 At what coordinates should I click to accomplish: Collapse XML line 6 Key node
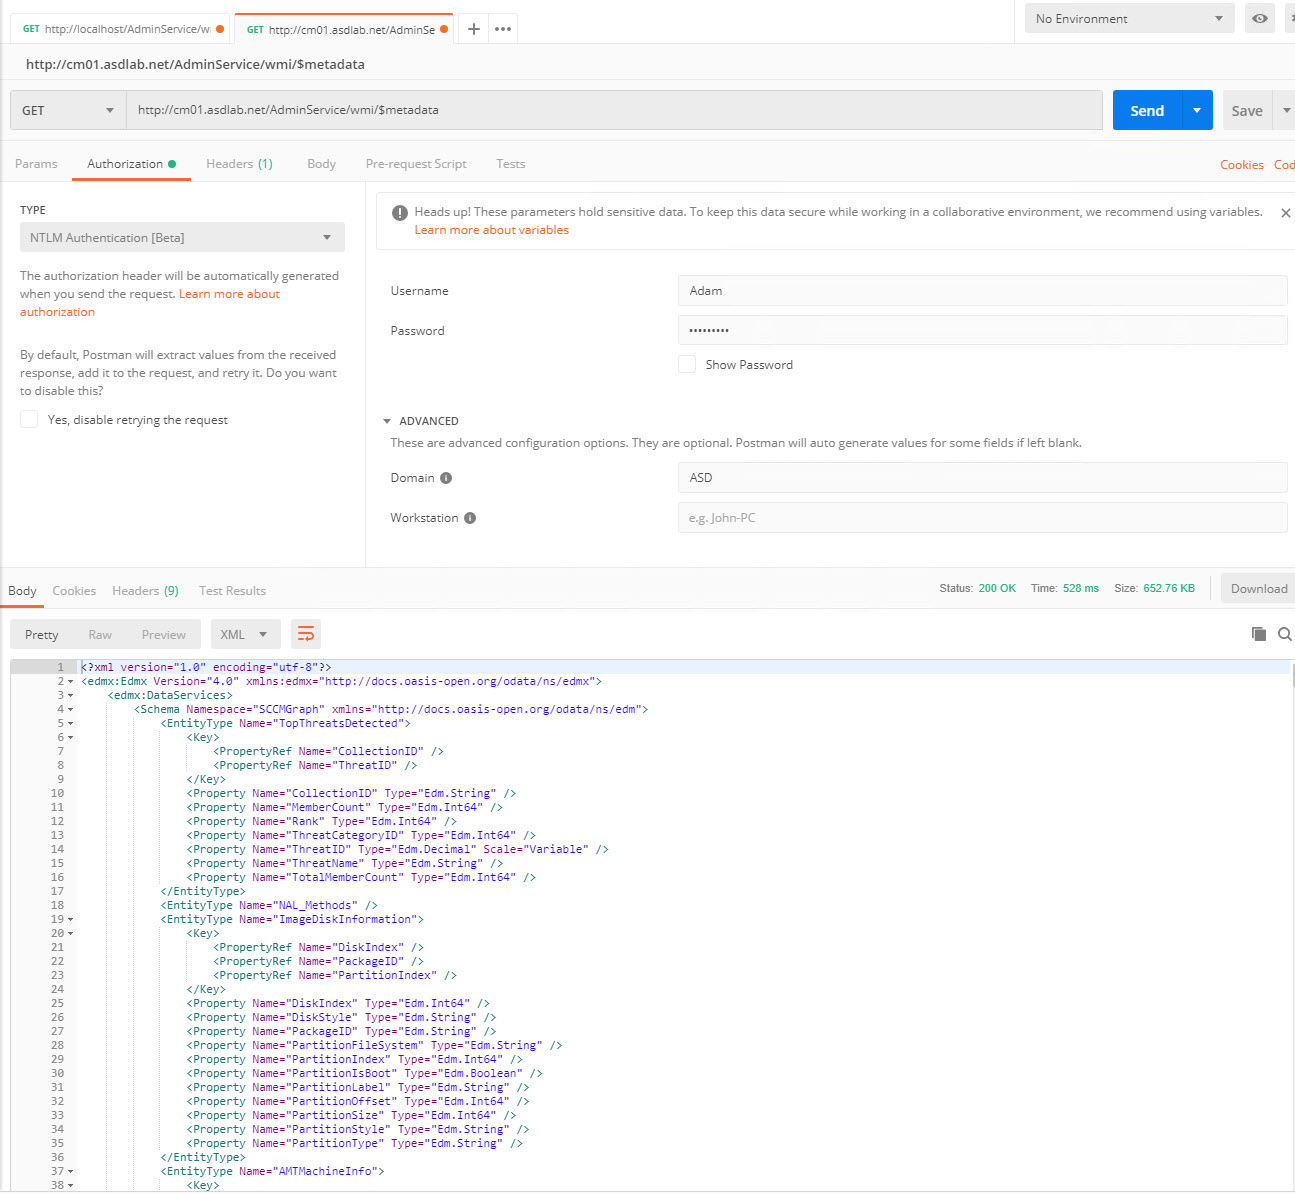71,737
